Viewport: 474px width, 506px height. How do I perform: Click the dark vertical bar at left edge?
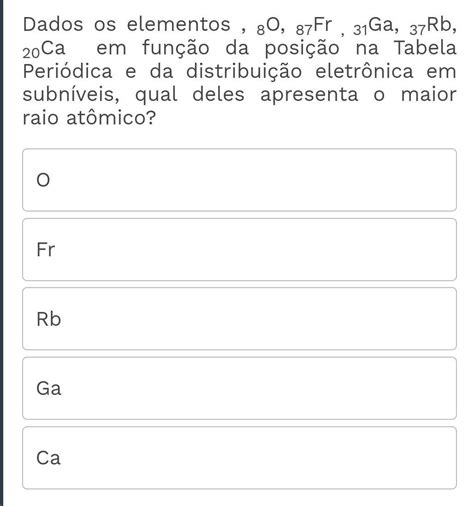point(2,253)
